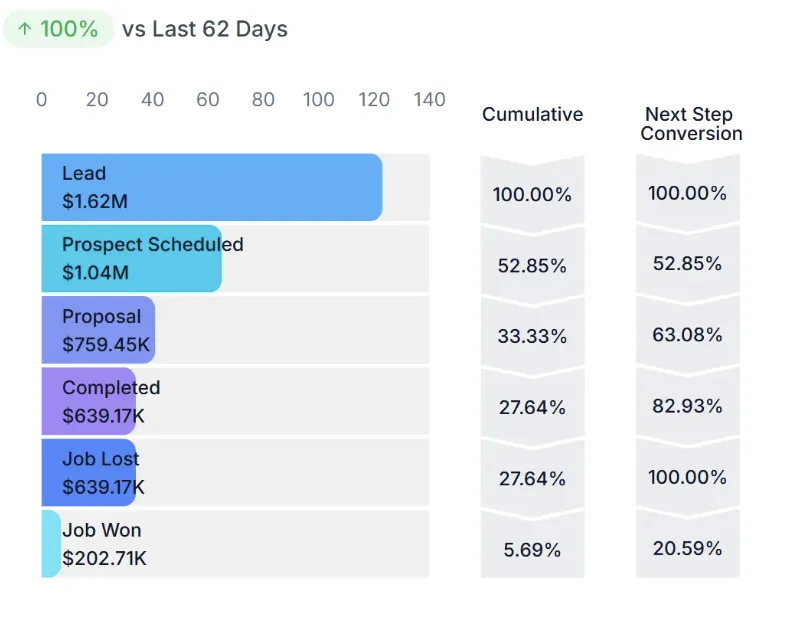Select the light-blue Job Won bar

[x=52, y=544]
